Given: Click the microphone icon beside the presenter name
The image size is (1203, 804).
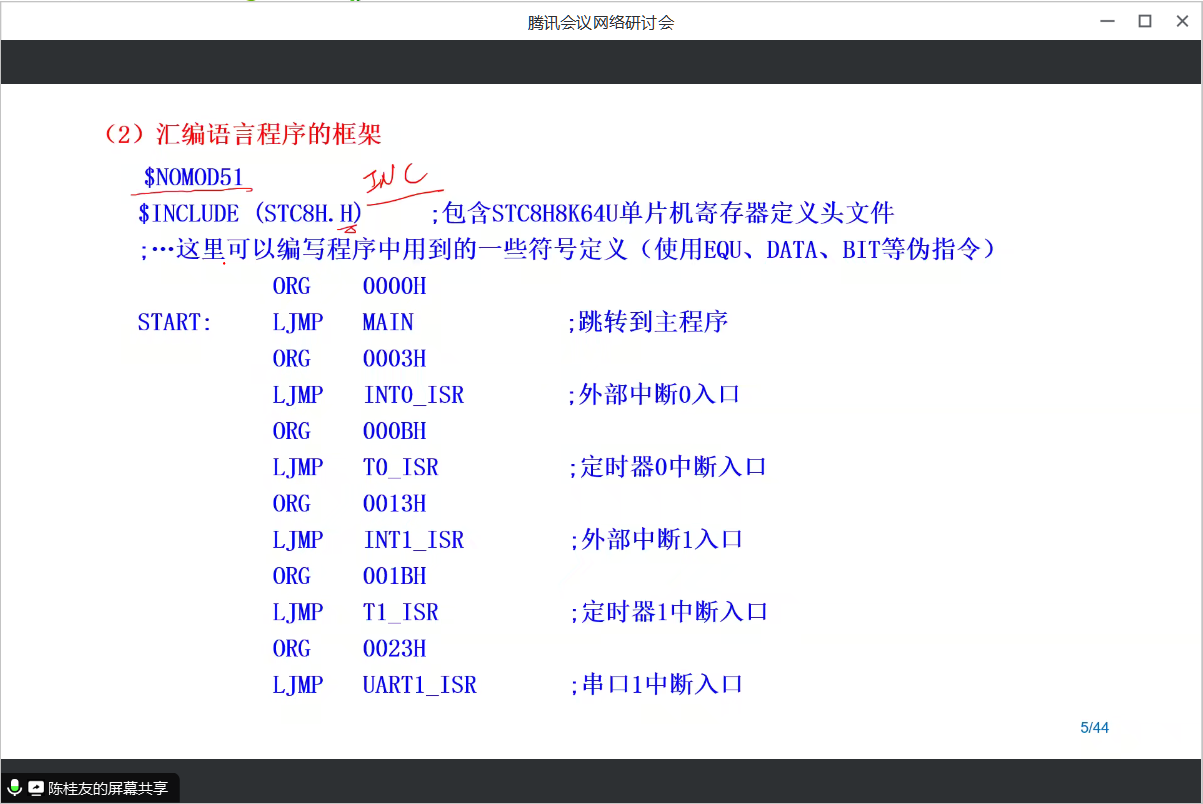Looking at the screenshot, I should tap(14, 788).
